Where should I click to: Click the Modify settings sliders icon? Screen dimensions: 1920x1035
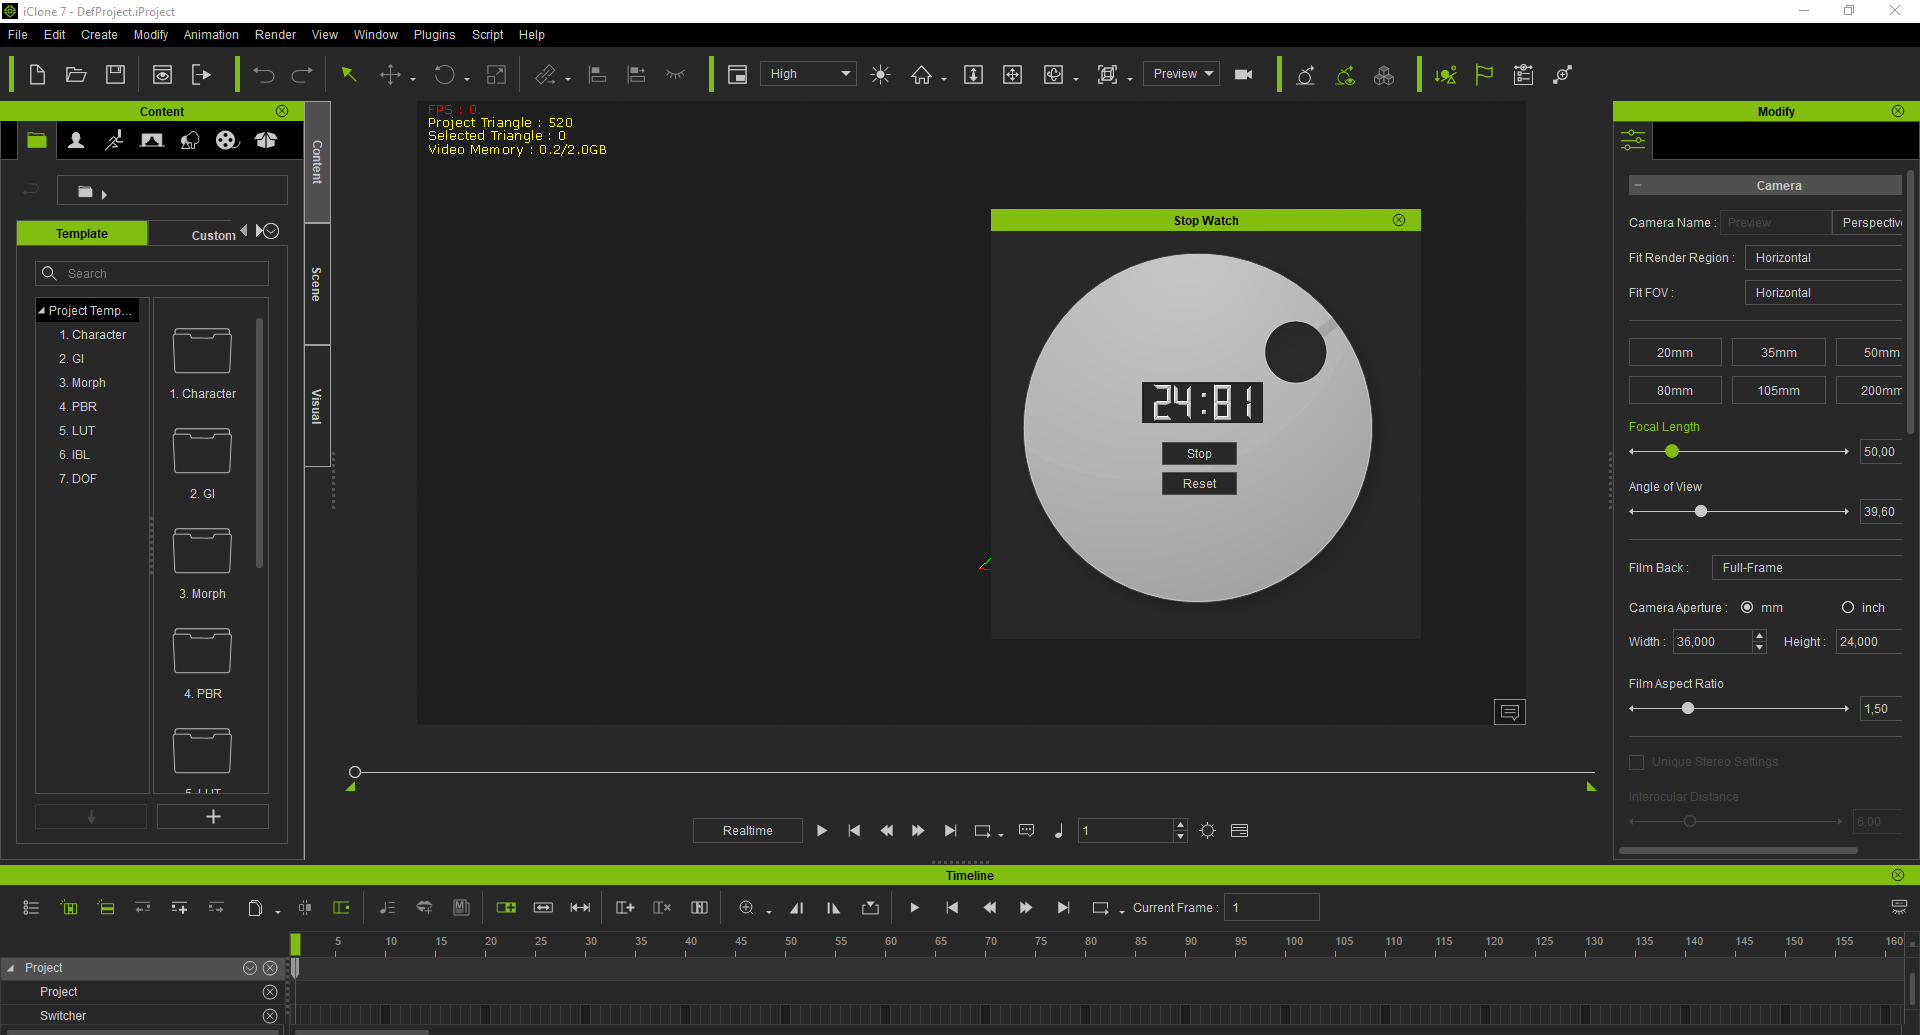1633,140
